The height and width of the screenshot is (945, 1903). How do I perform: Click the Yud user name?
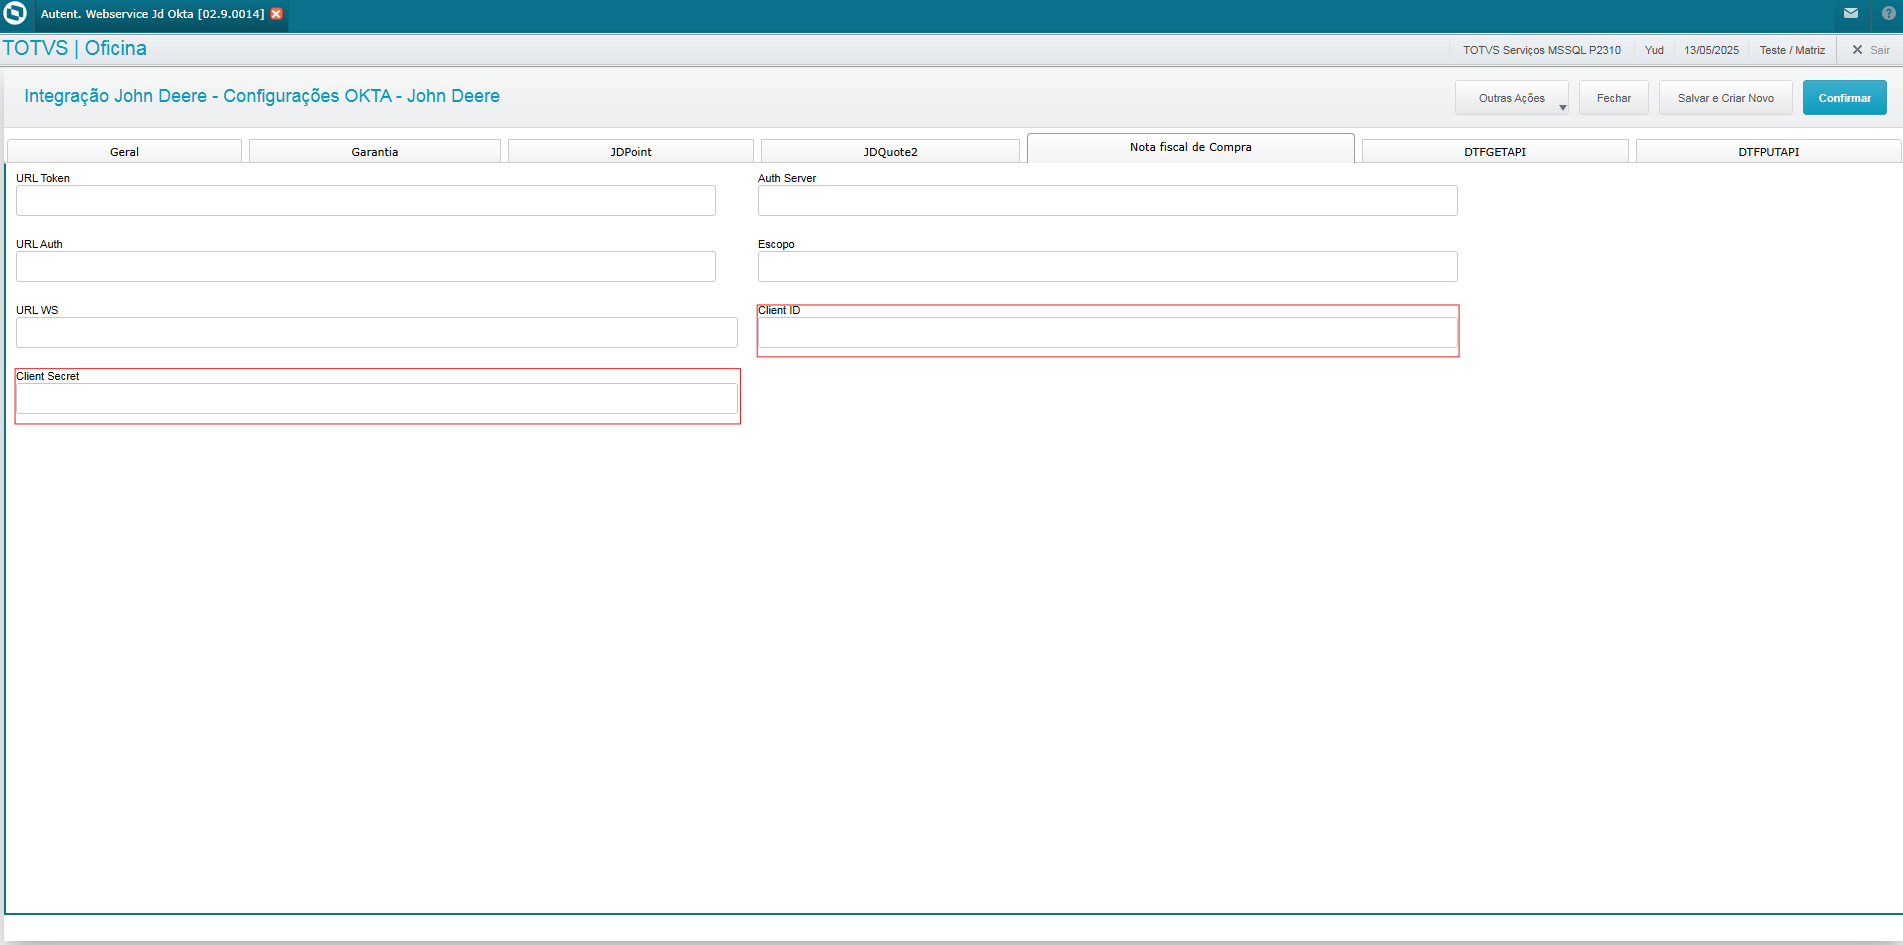[x=1654, y=50]
